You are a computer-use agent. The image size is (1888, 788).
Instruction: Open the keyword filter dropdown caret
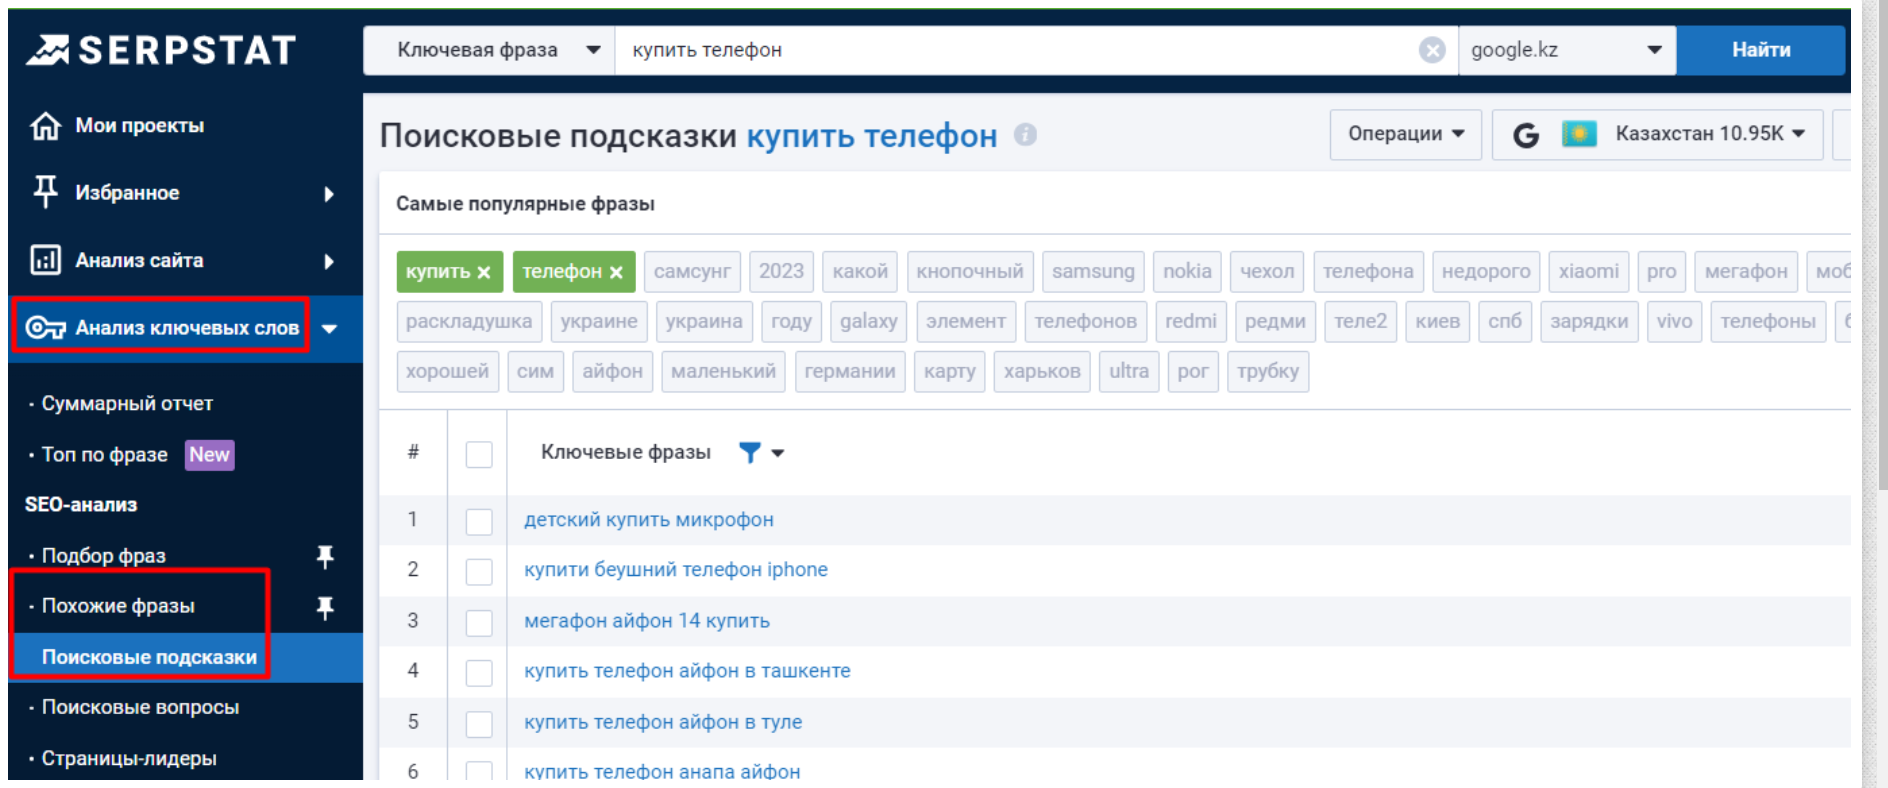pos(778,453)
